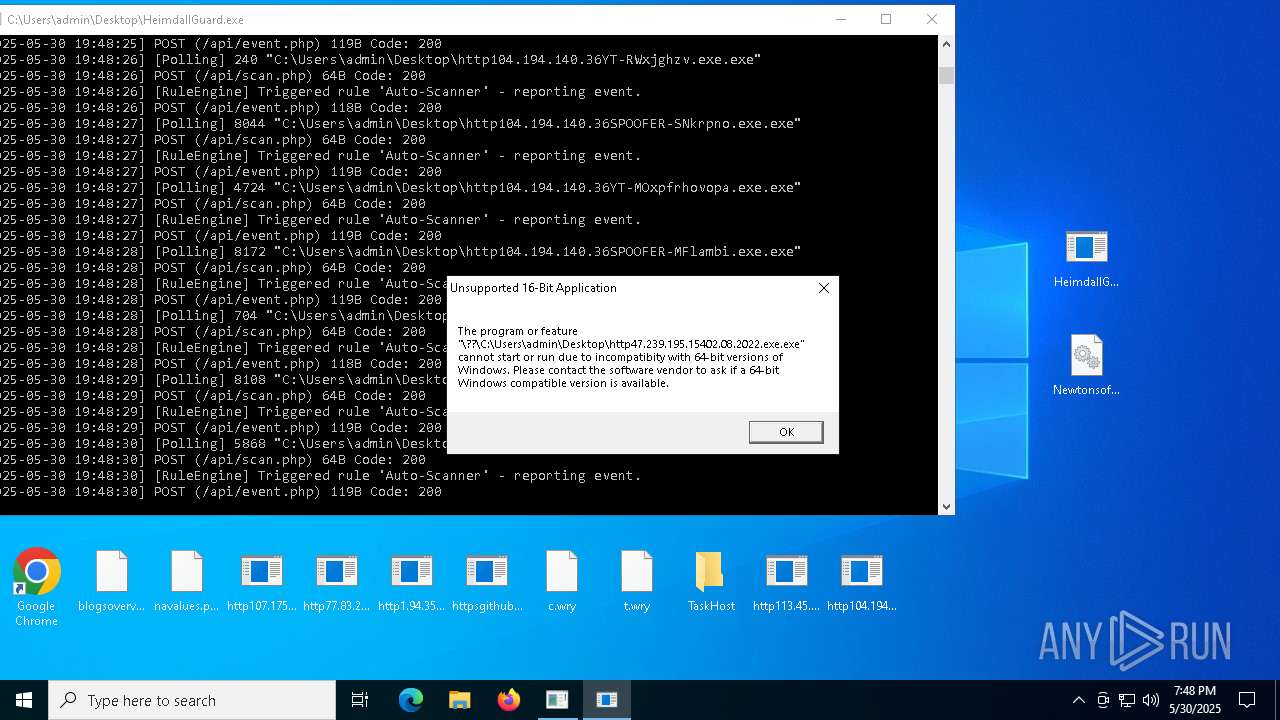Open the notification center icon
This screenshot has height=720, width=1280.
tap(1247, 700)
